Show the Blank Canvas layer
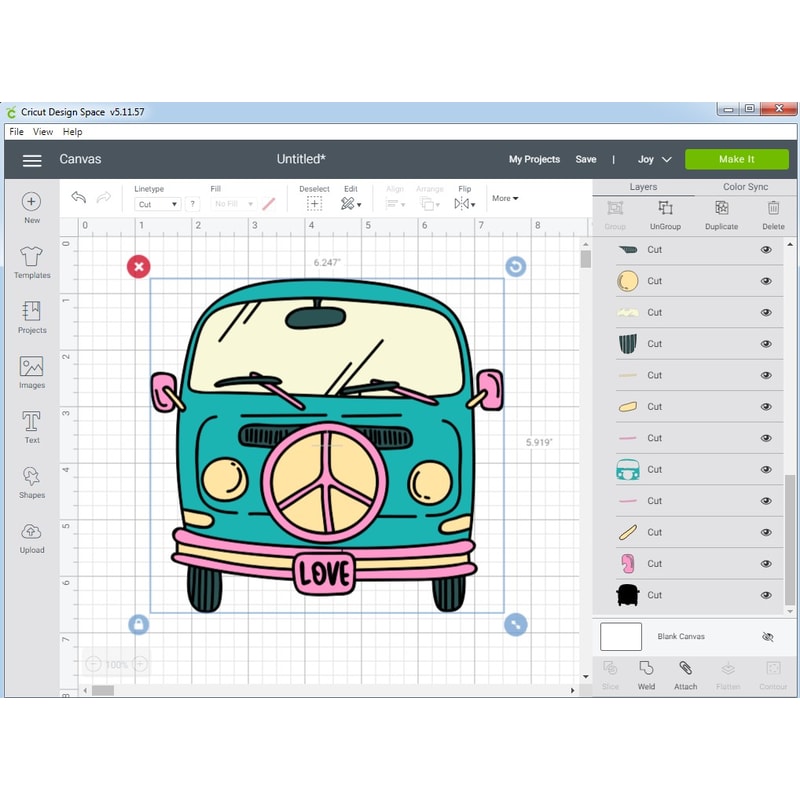 click(x=767, y=636)
